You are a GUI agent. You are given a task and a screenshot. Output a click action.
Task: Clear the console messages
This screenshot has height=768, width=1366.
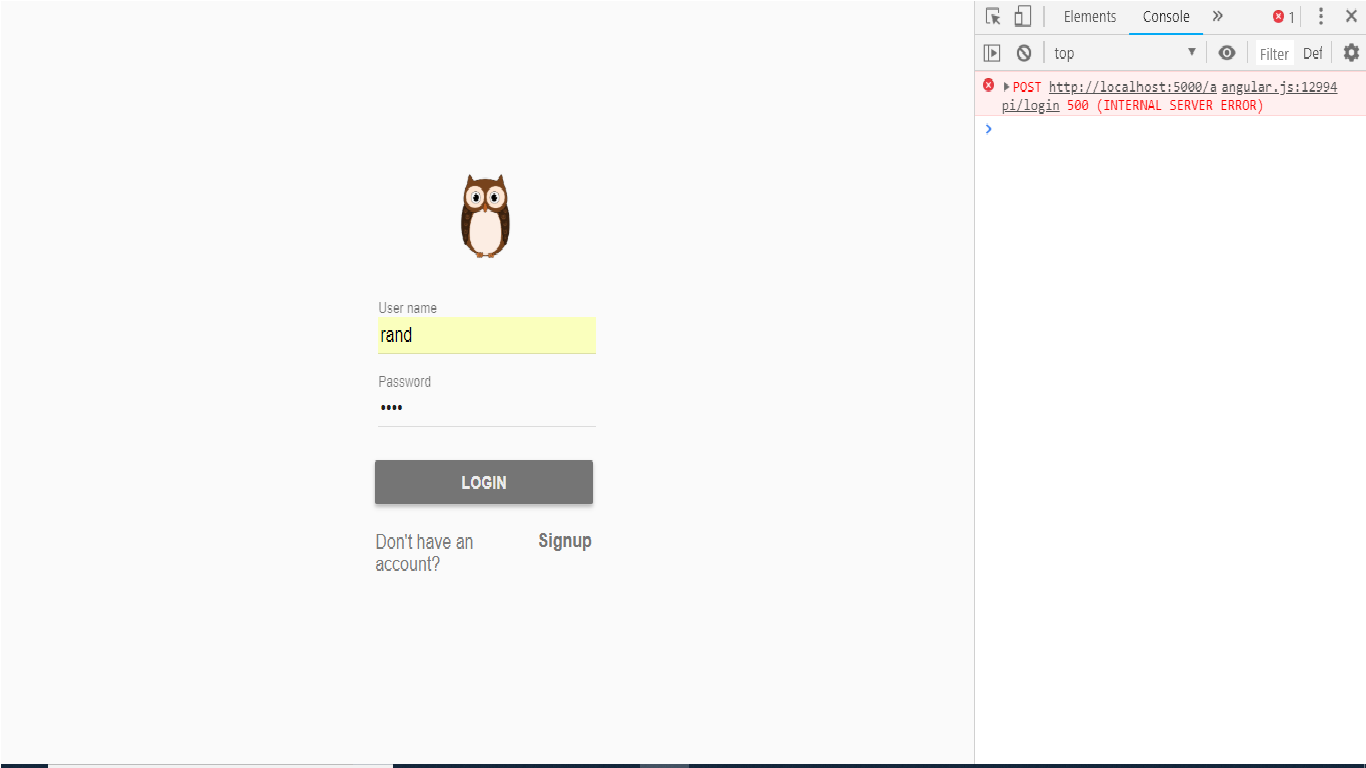click(1022, 52)
